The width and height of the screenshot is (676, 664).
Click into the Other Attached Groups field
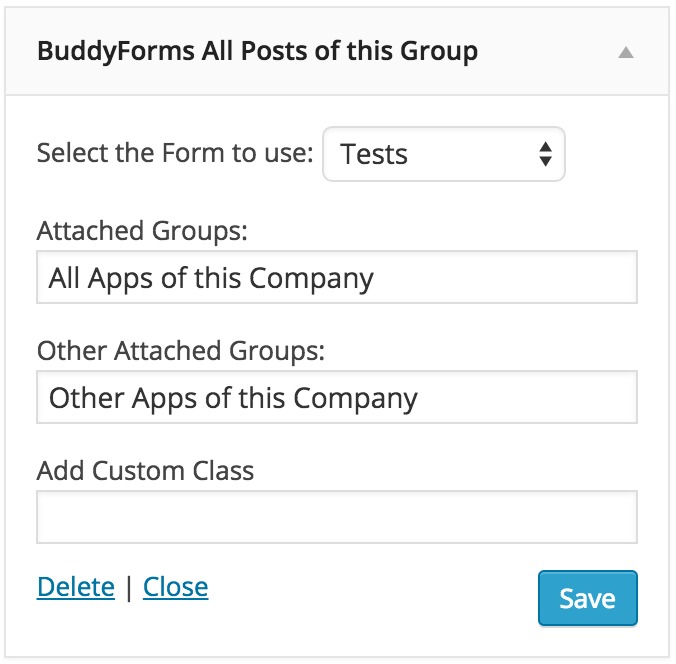pos(336,397)
